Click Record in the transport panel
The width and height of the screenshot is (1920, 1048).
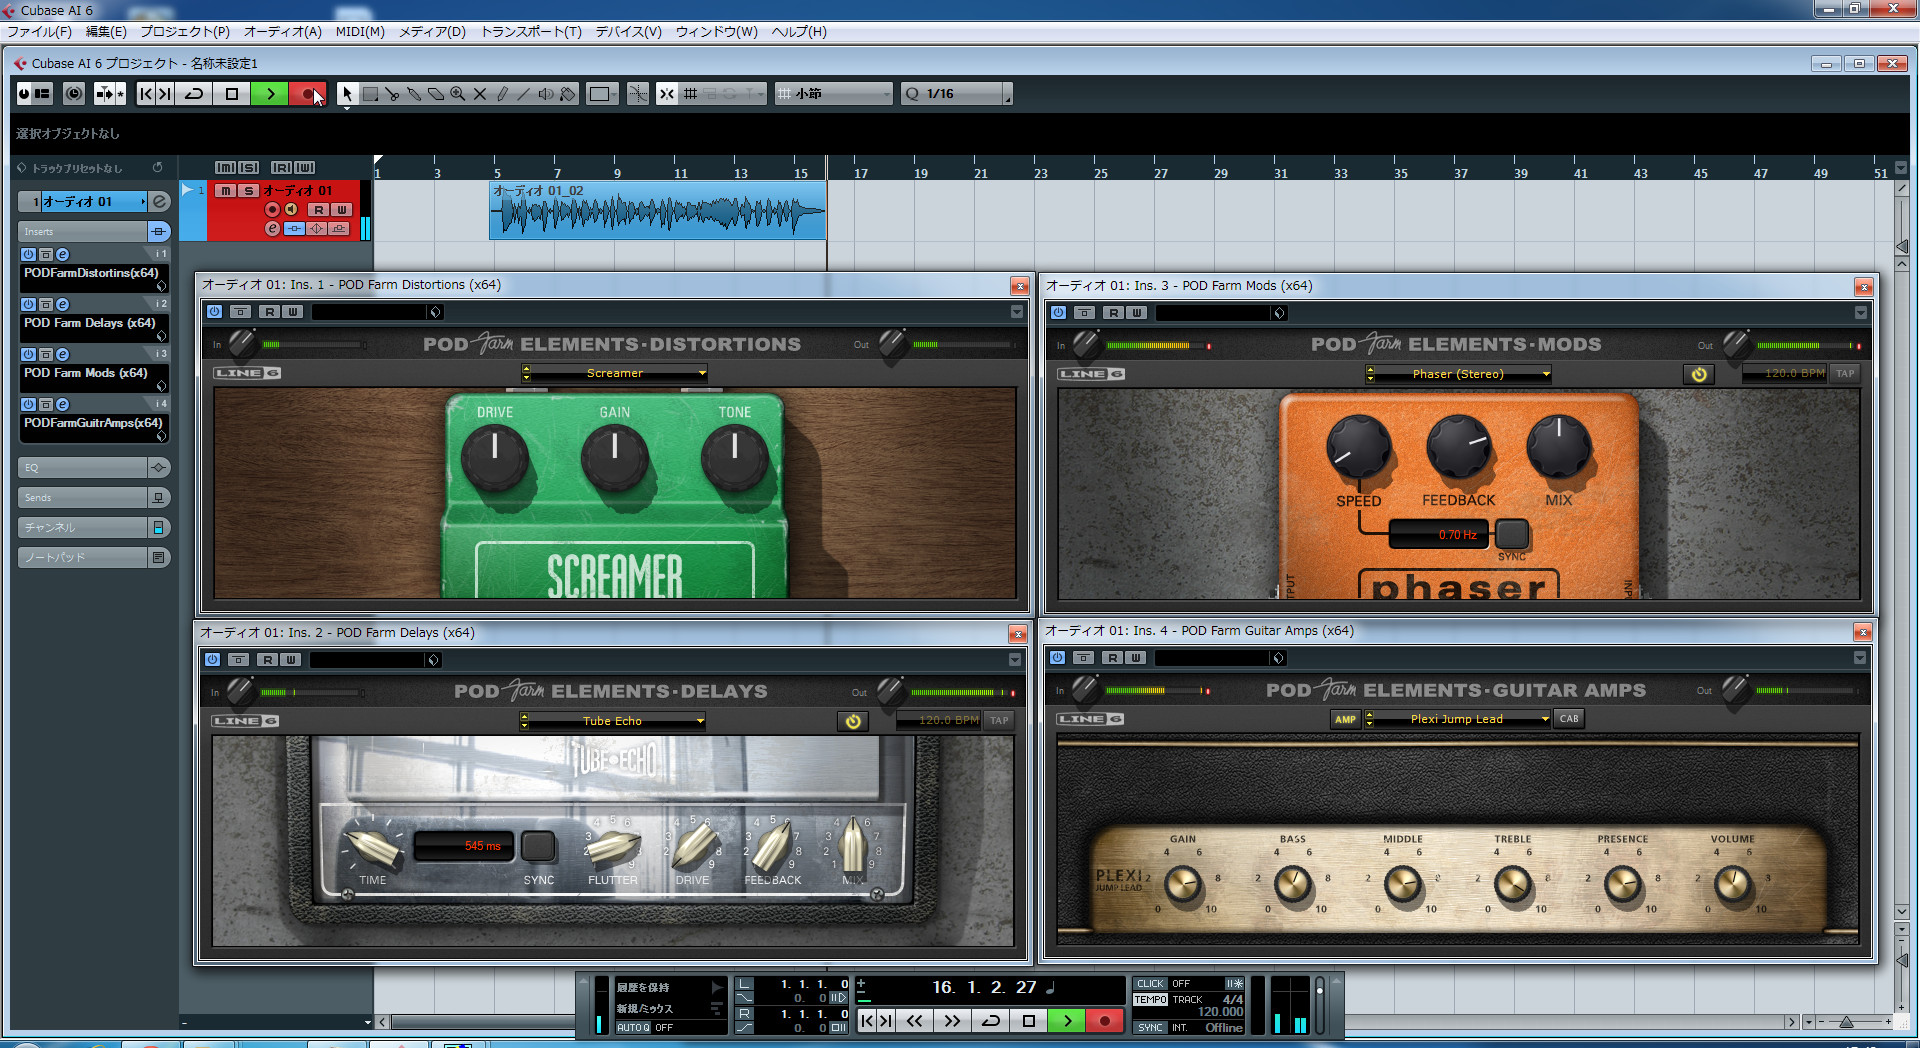pyautogui.click(x=1104, y=1021)
